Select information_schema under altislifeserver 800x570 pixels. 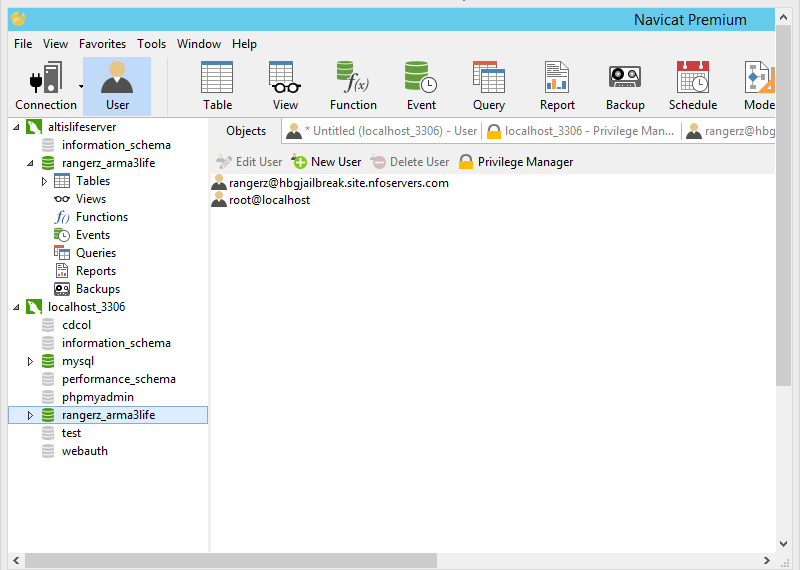pos(116,145)
